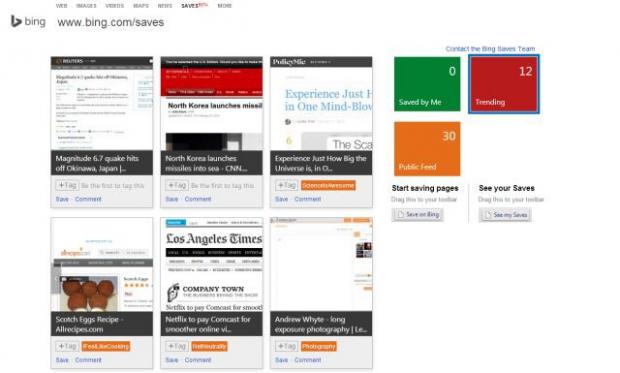Viewport: 620px width, 373px height.
Task: Click the Save on Bing bookmarklet button
Action: pos(418,214)
